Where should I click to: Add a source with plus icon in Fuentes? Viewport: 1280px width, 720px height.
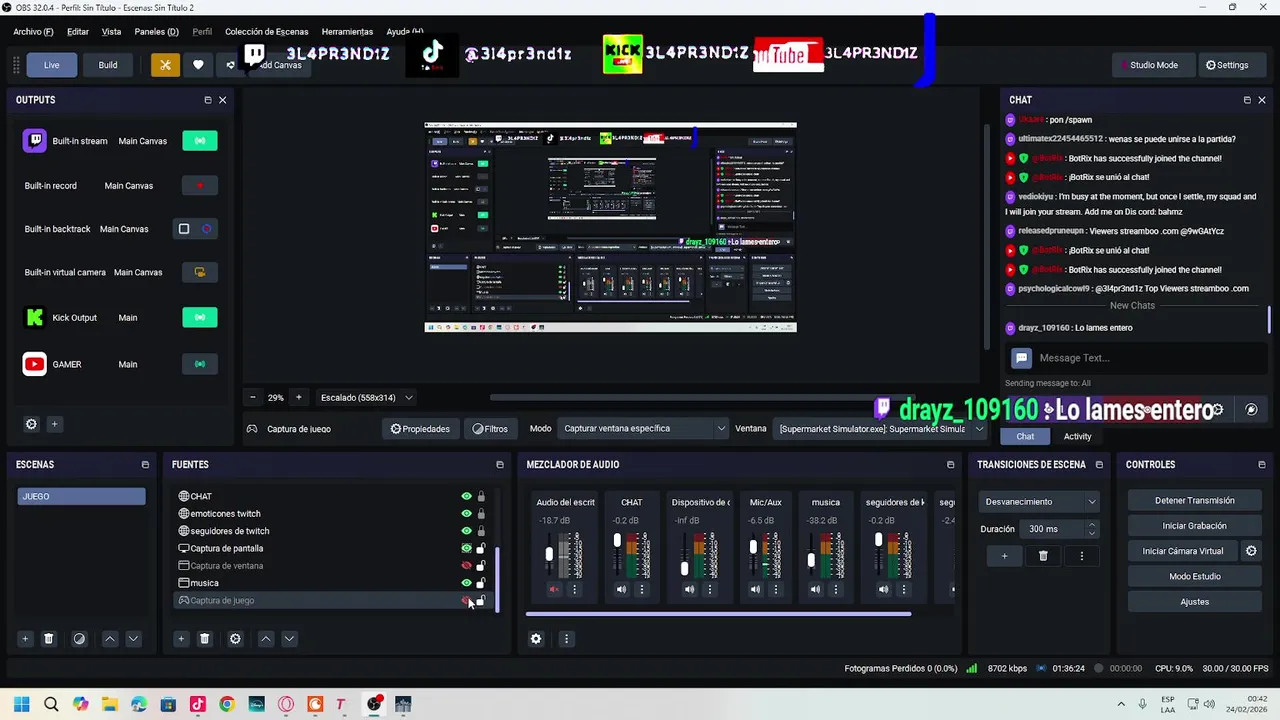pyautogui.click(x=181, y=639)
